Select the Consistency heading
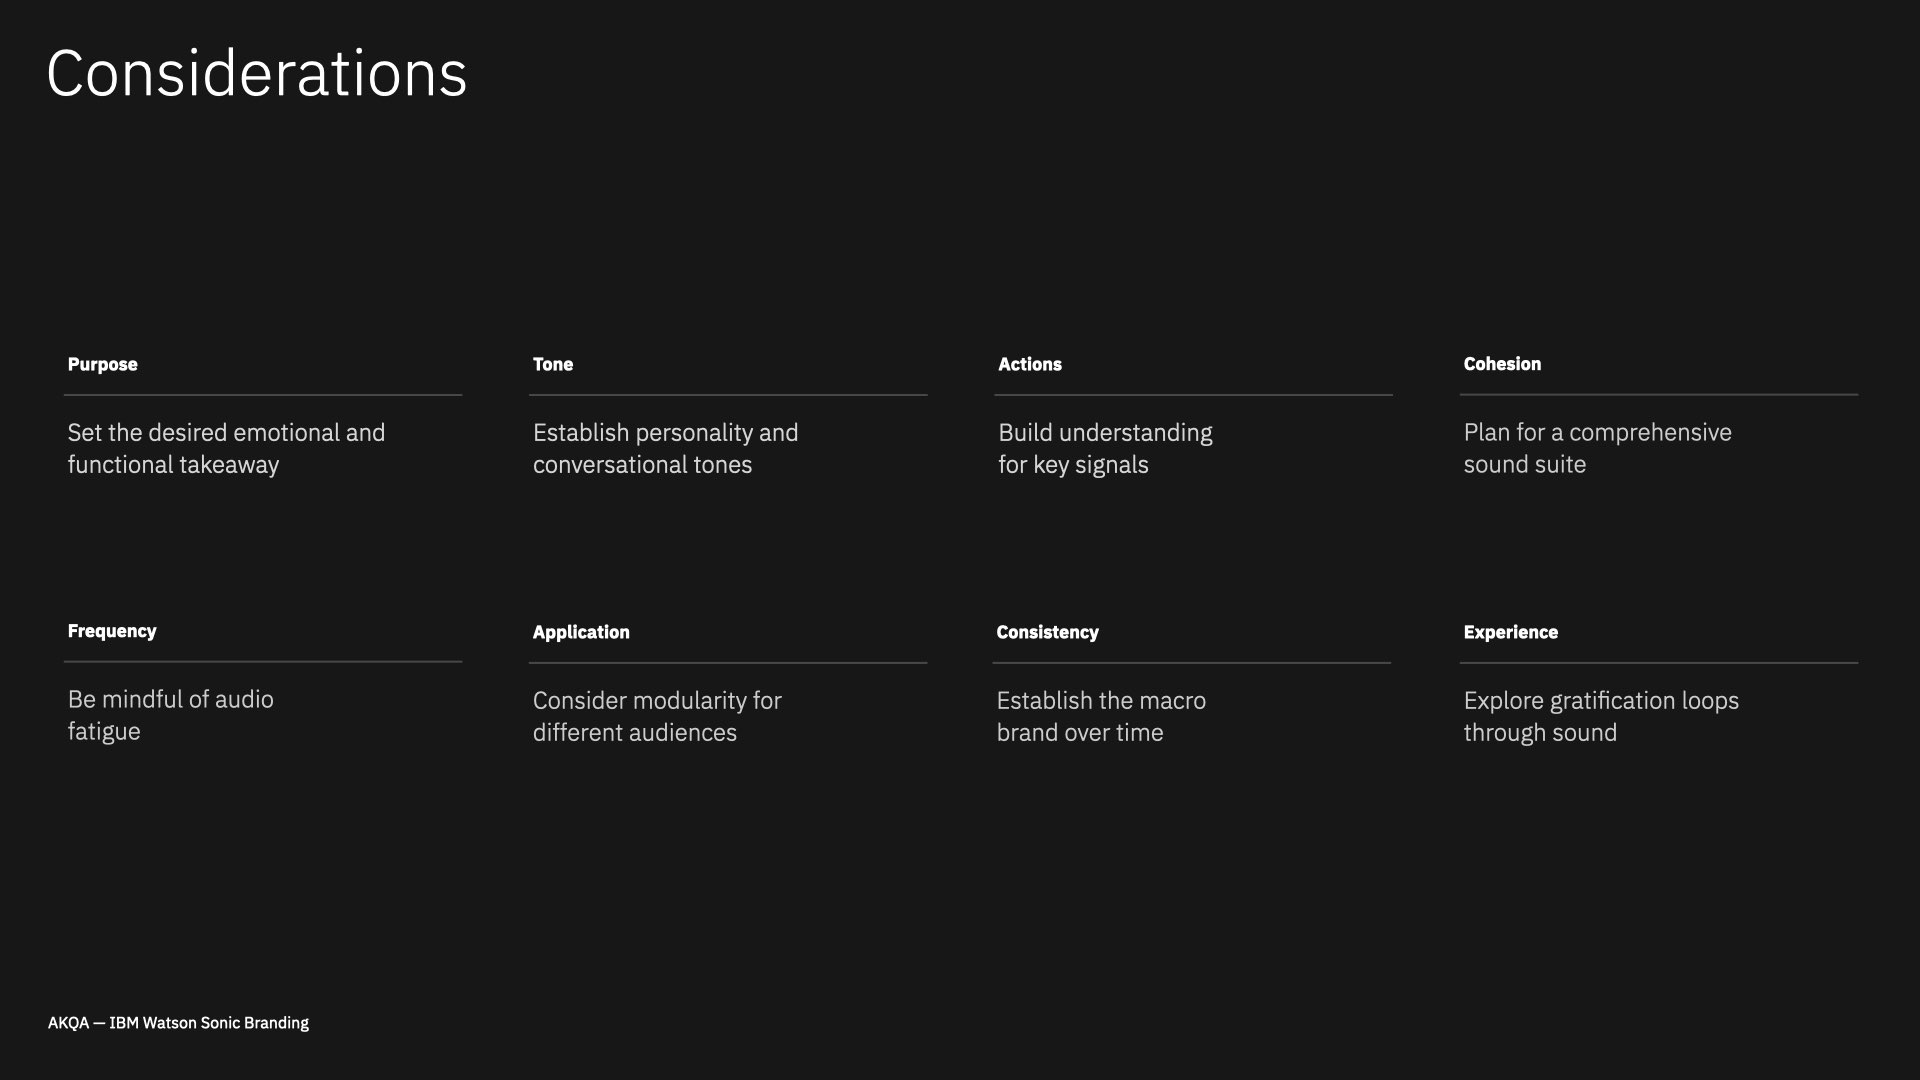 pos(1047,632)
